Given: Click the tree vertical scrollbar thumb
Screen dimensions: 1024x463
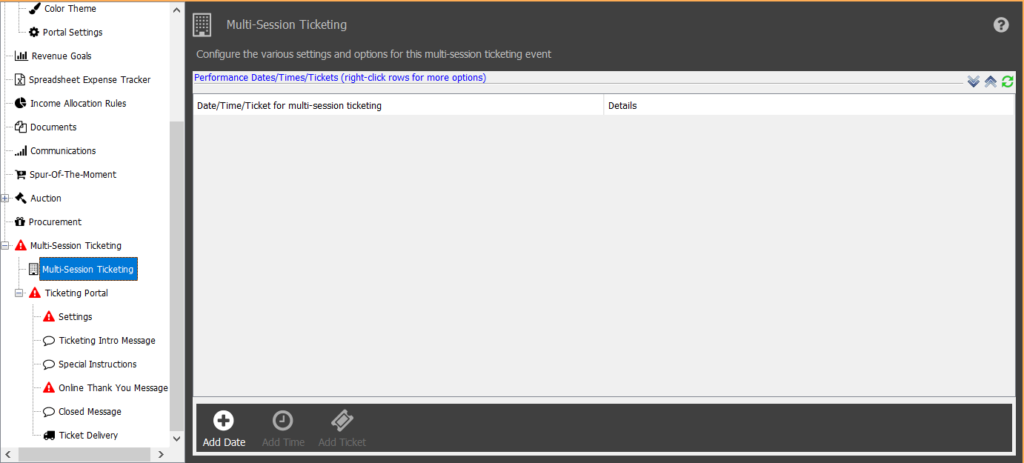Looking at the screenshot, I should coord(177,274).
